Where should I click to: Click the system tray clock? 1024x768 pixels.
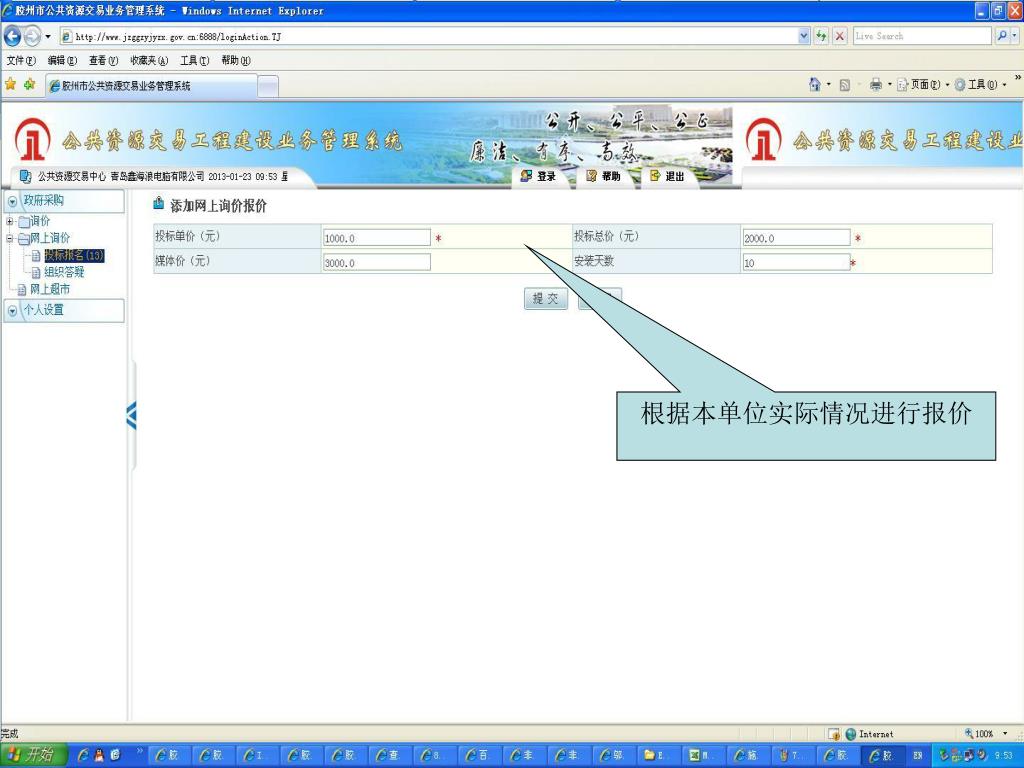[x=1004, y=756]
